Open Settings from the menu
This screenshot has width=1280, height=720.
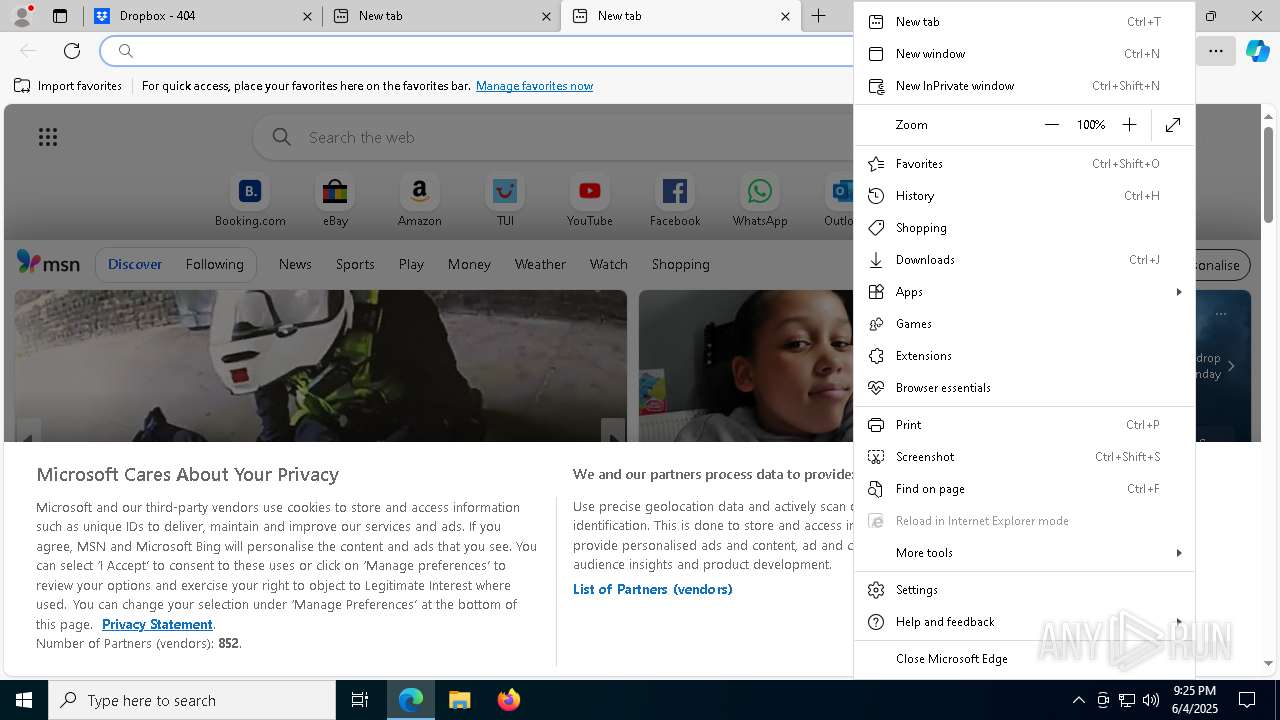1025,590
